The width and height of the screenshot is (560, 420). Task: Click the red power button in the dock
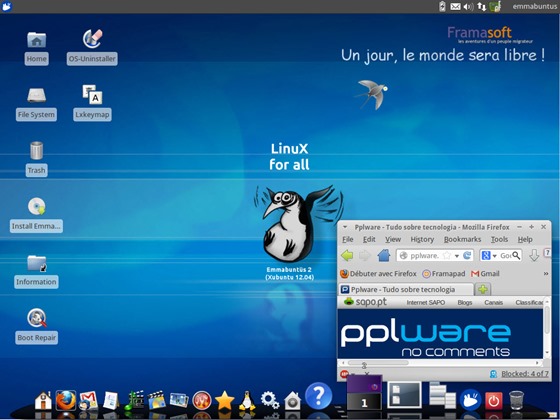(494, 401)
